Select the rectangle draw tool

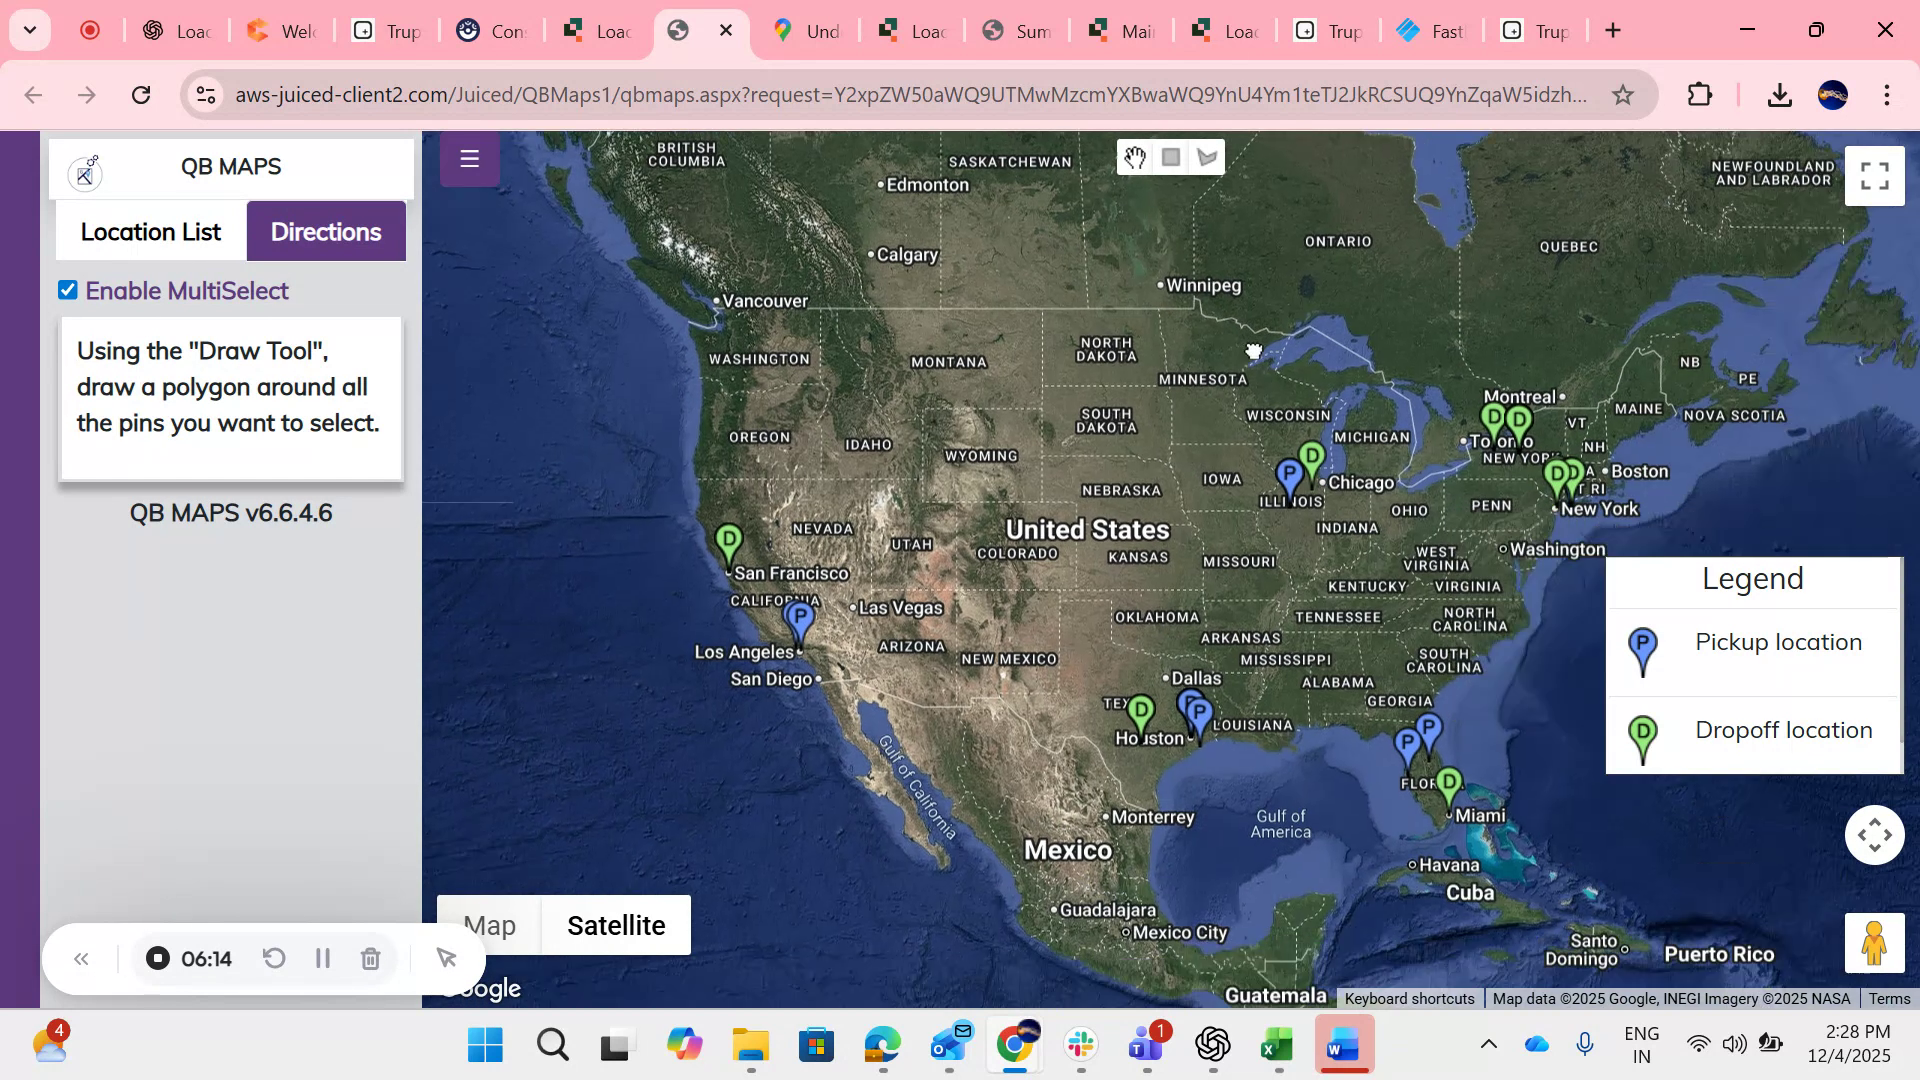(x=1171, y=157)
